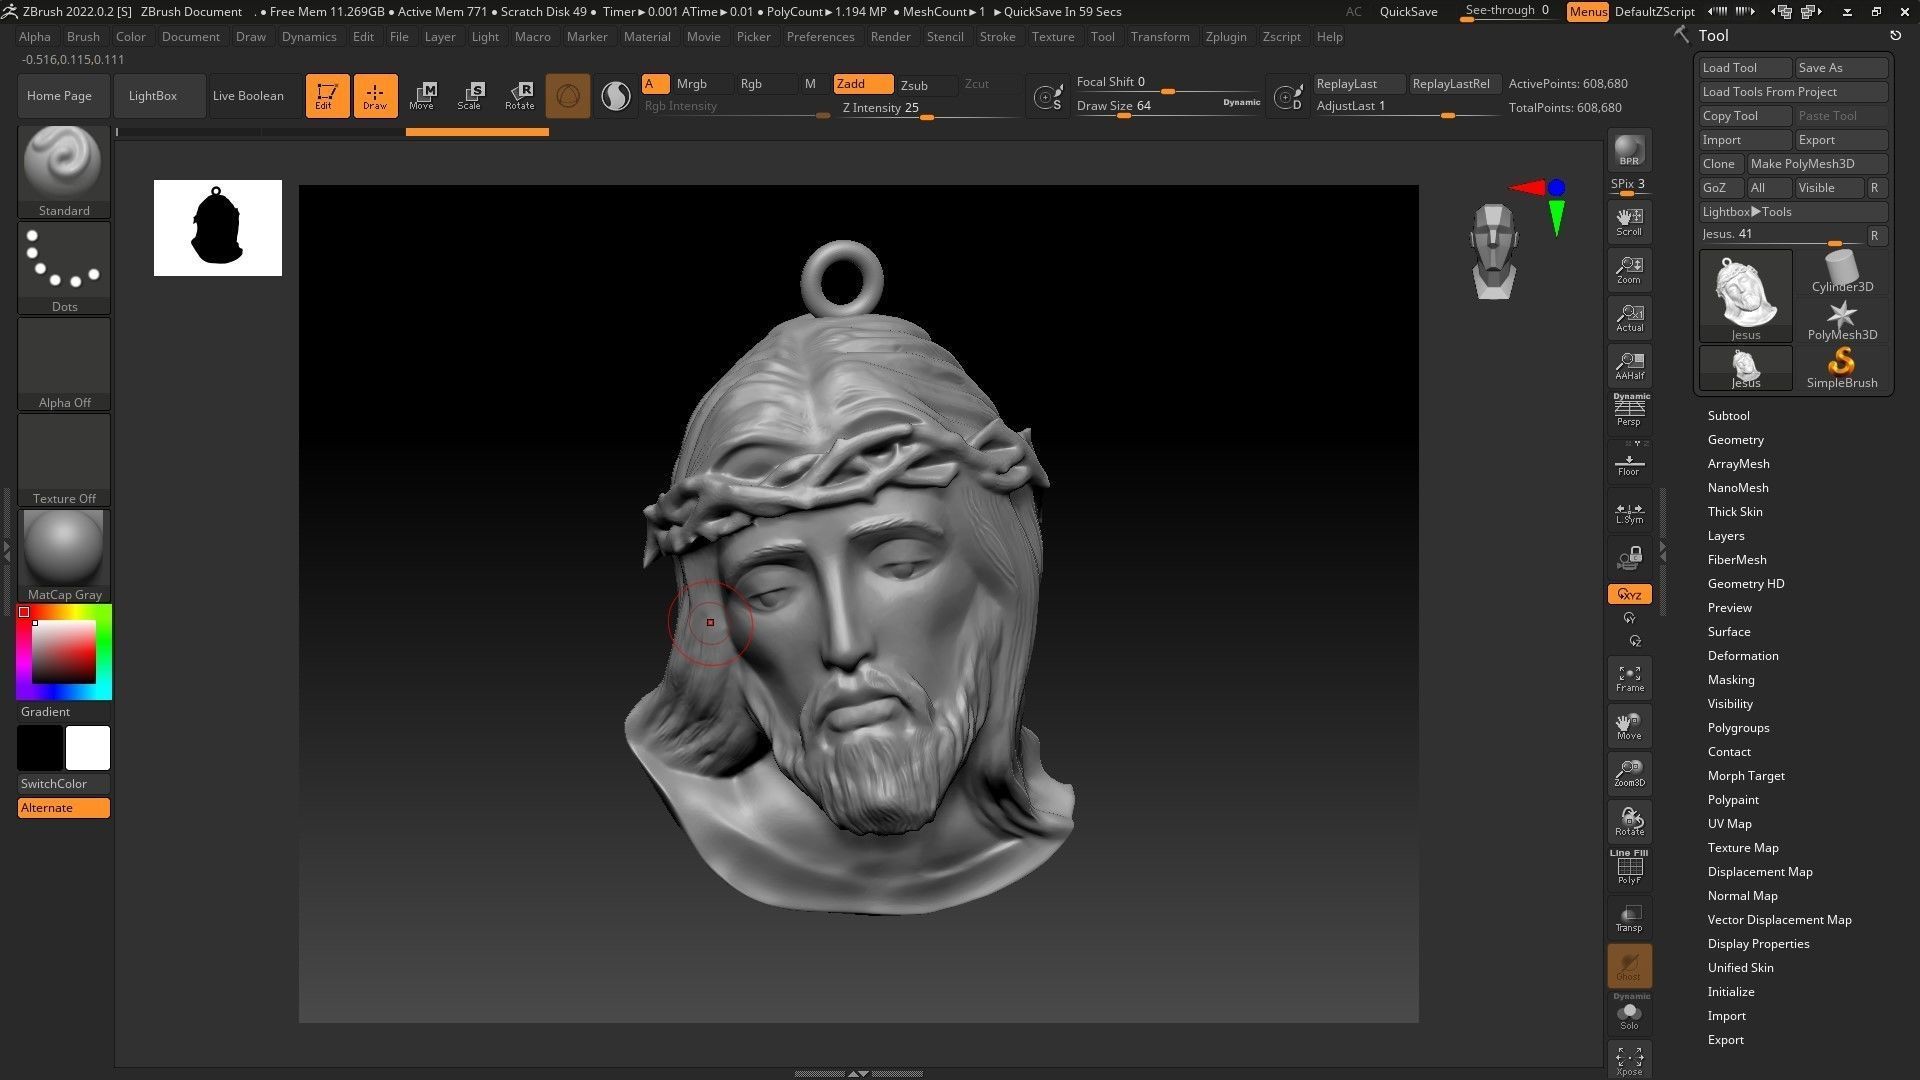
Task: Click the Texture Off slot
Action: pyautogui.click(x=64, y=459)
